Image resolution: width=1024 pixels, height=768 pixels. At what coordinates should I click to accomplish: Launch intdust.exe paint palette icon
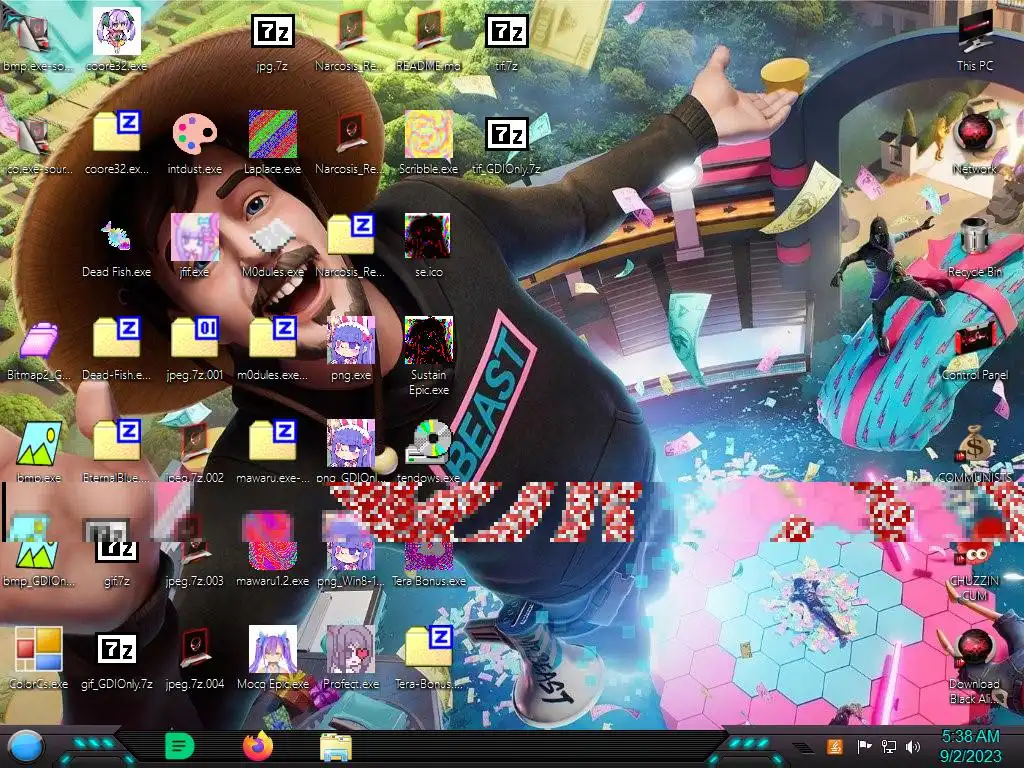pyautogui.click(x=195, y=135)
